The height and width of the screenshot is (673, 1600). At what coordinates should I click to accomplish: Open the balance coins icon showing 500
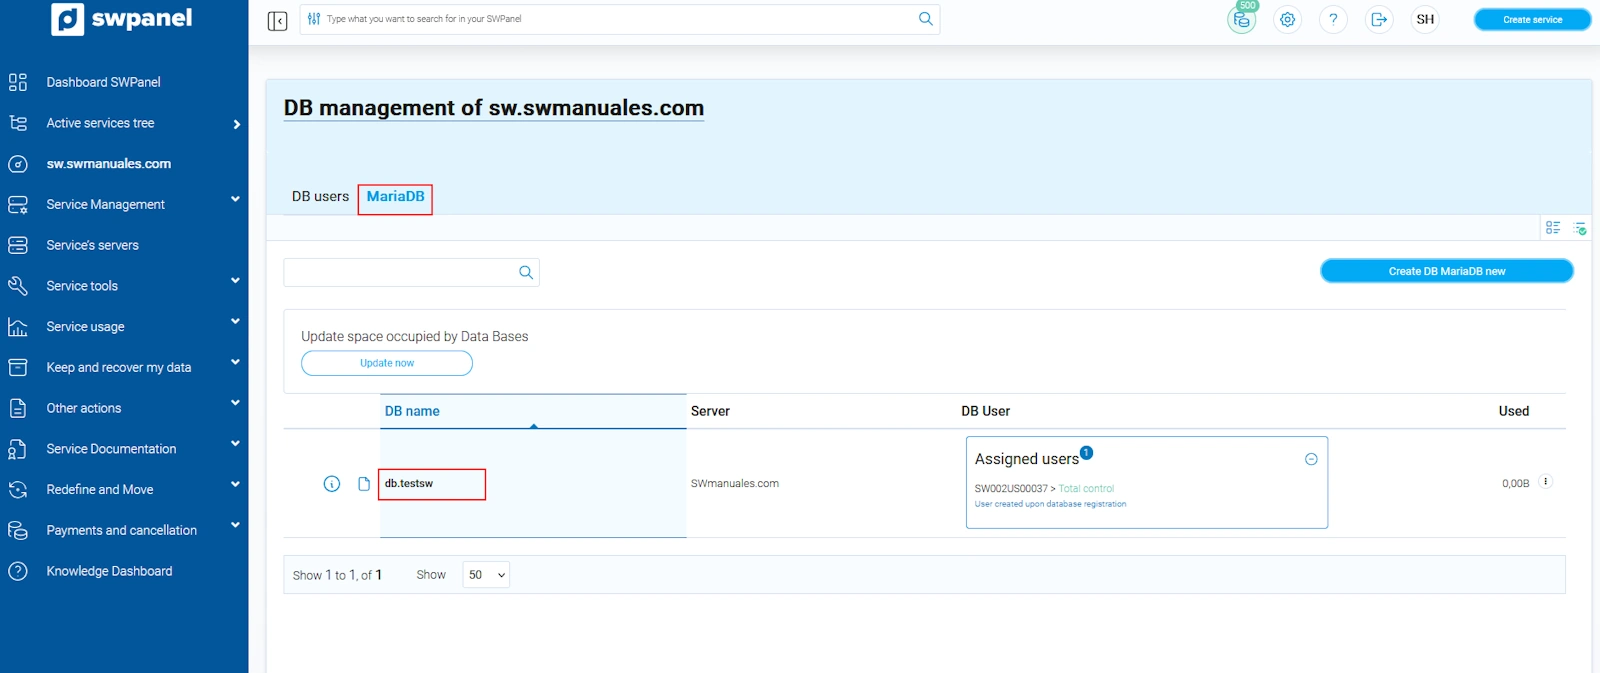[1241, 20]
